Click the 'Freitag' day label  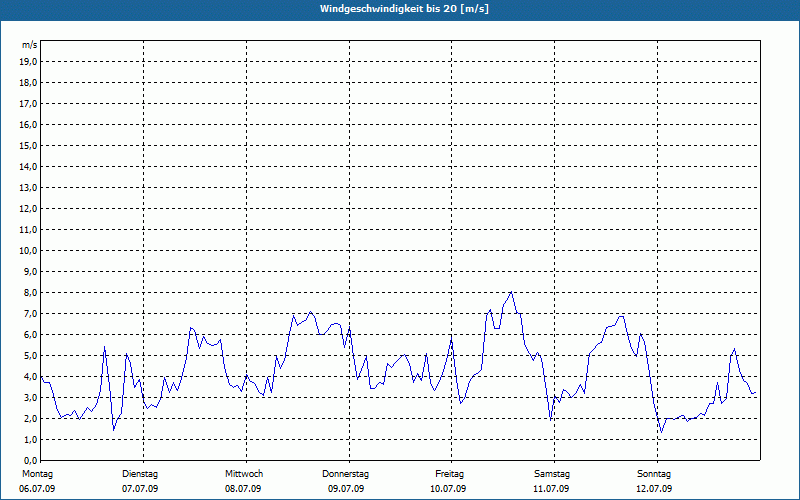(449, 474)
